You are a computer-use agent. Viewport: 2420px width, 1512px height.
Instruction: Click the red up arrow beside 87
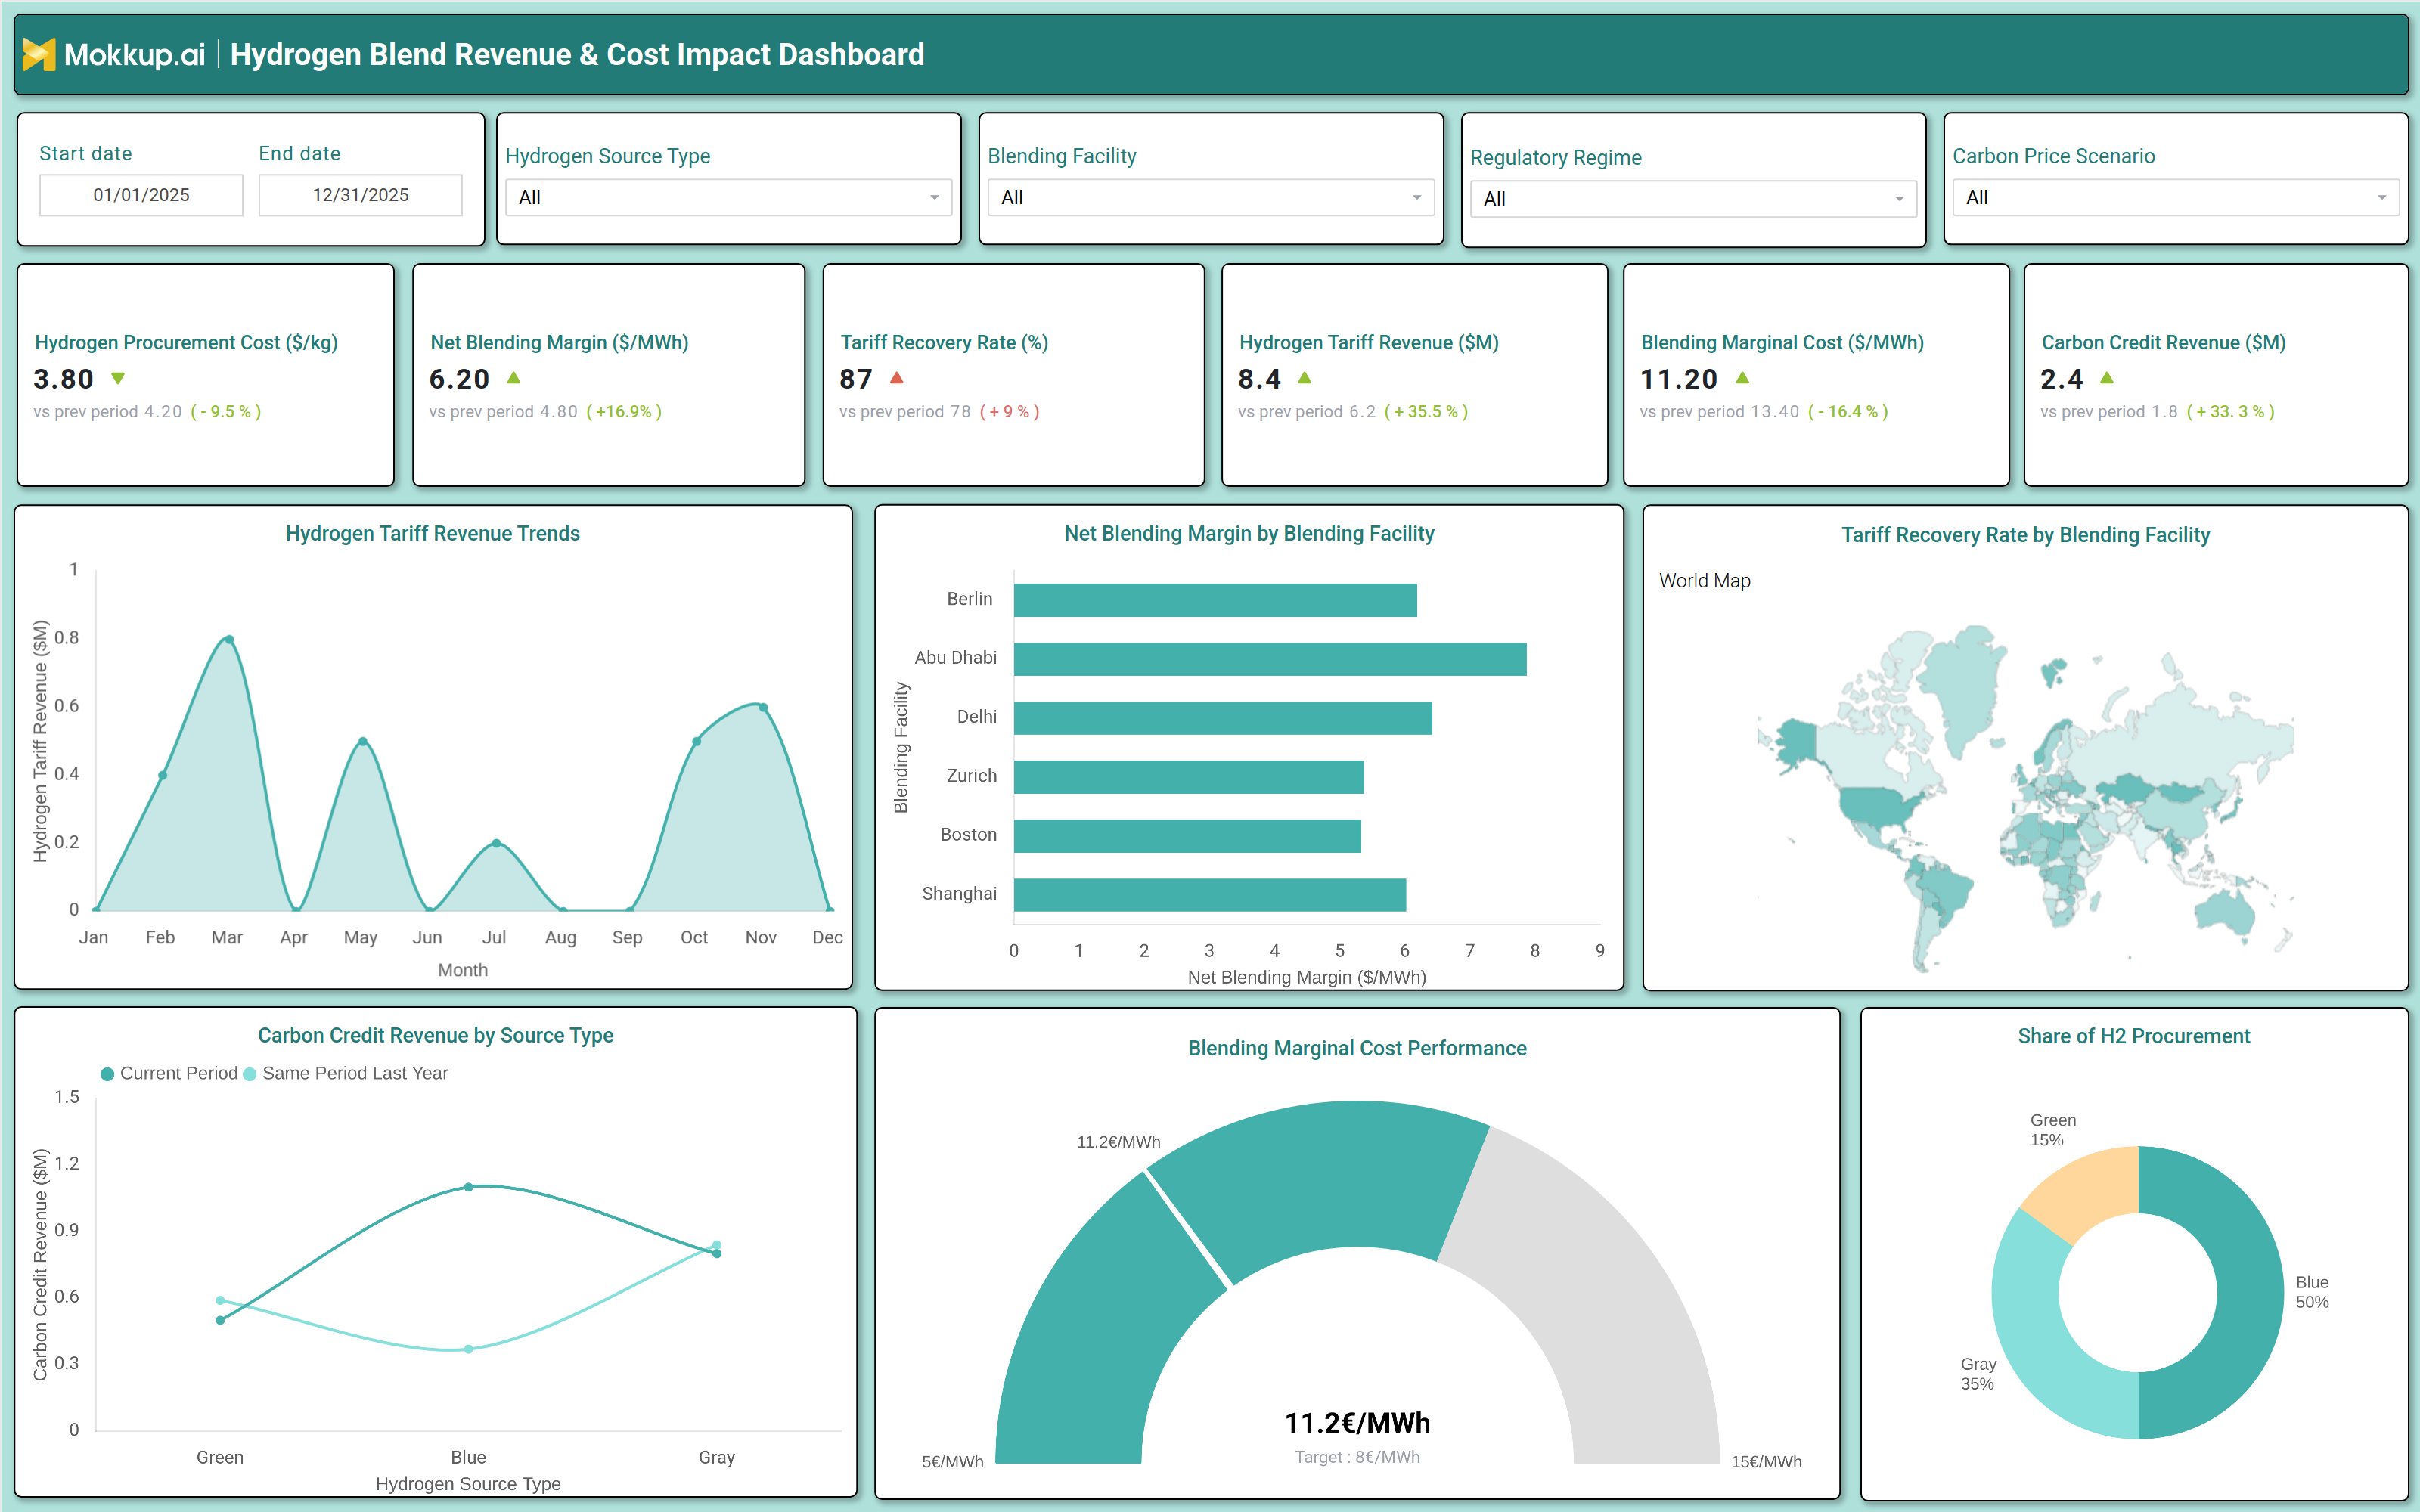point(897,378)
